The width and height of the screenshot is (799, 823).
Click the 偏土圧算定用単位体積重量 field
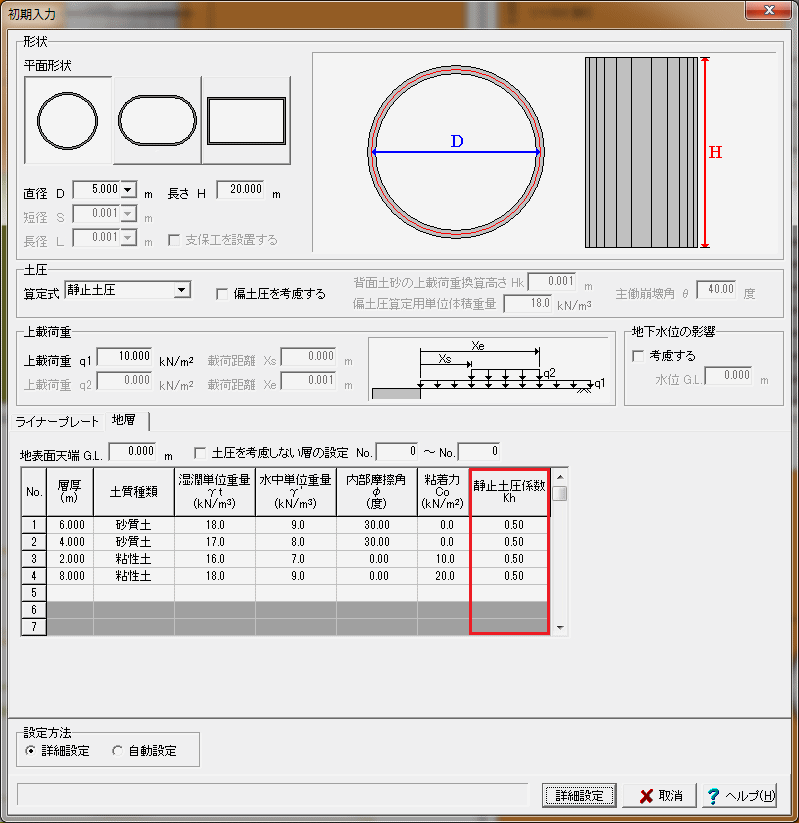[528, 303]
